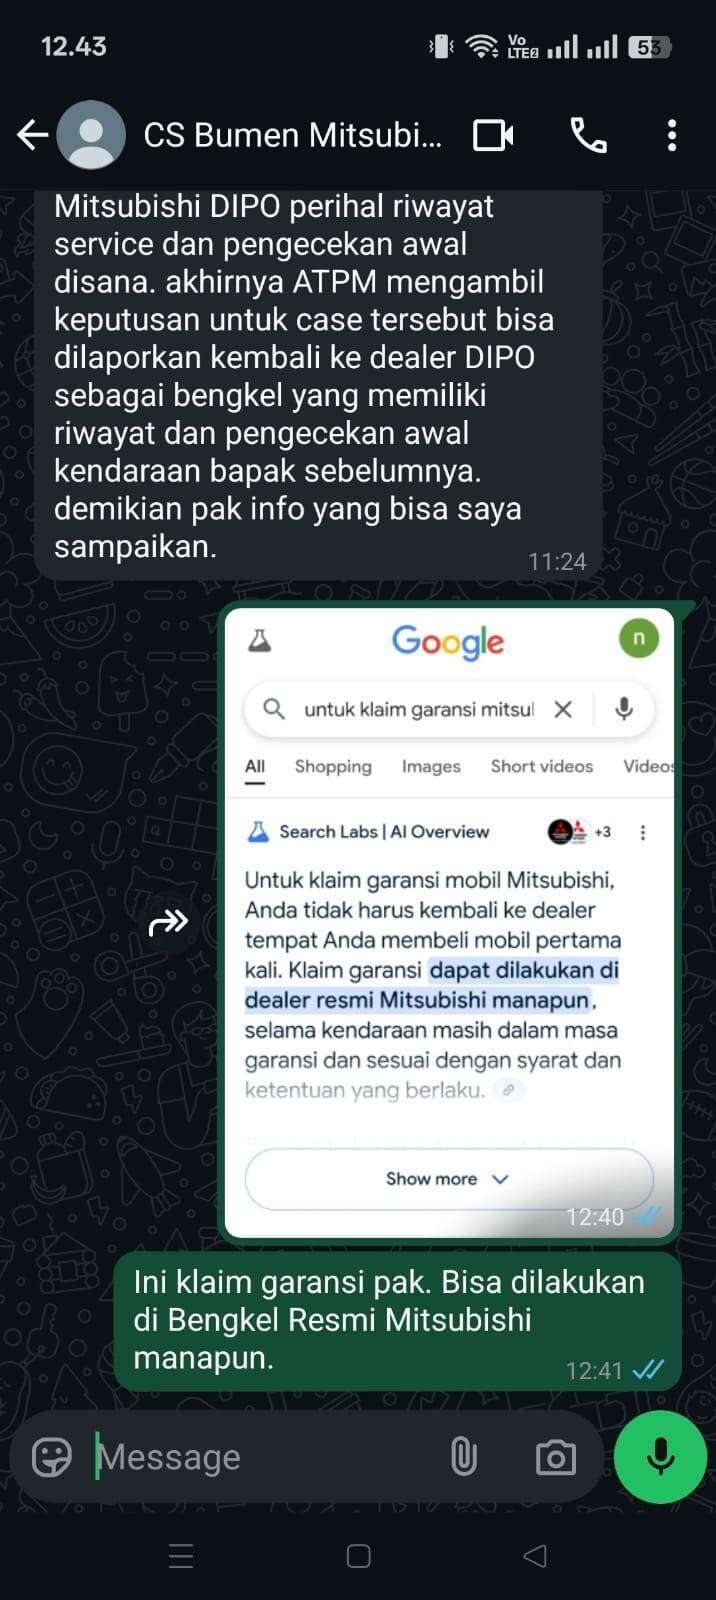The height and width of the screenshot is (1600, 716).
Task: Open the three-dot more options menu
Action: coord(672,135)
